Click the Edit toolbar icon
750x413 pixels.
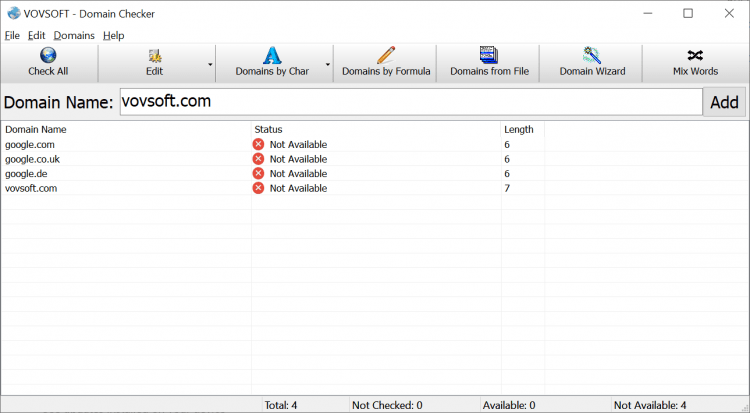[154, 56]
